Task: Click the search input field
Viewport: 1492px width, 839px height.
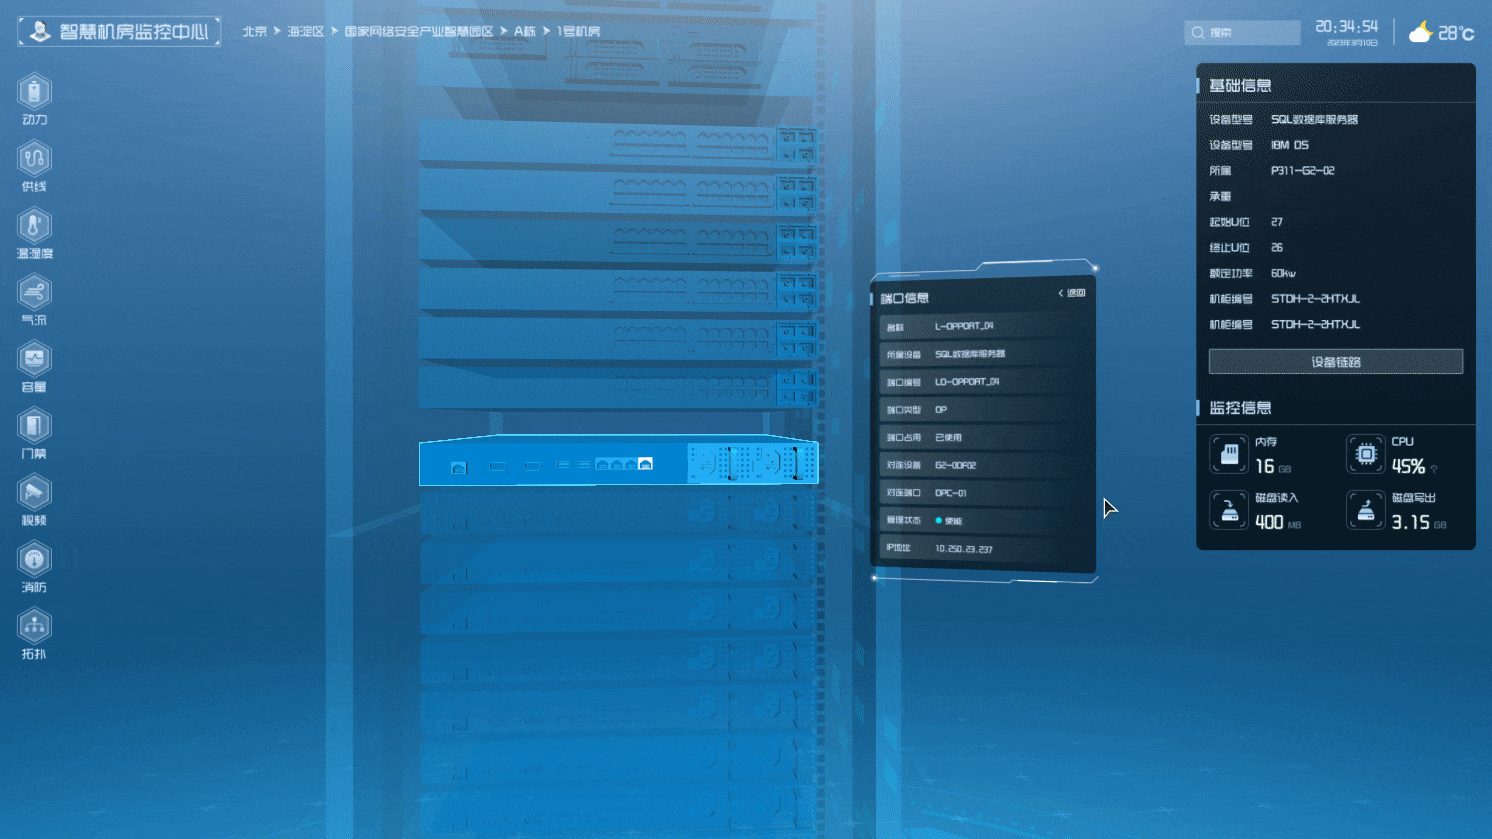Action: click(x=1242, y=33)
